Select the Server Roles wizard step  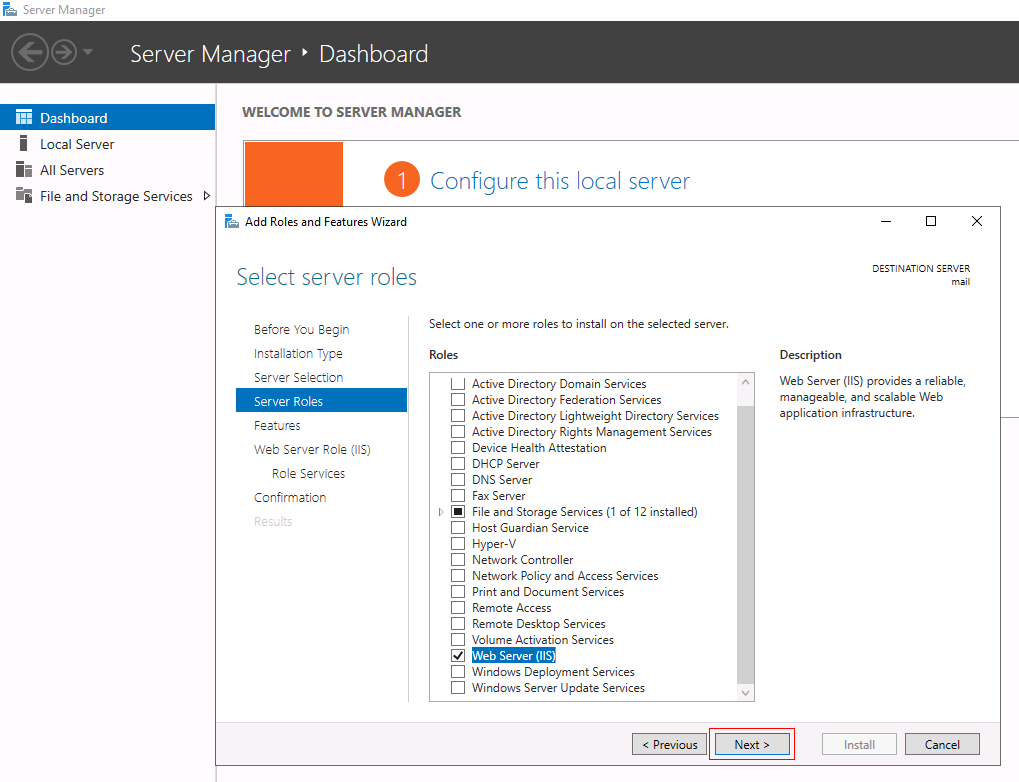[322, 401]
